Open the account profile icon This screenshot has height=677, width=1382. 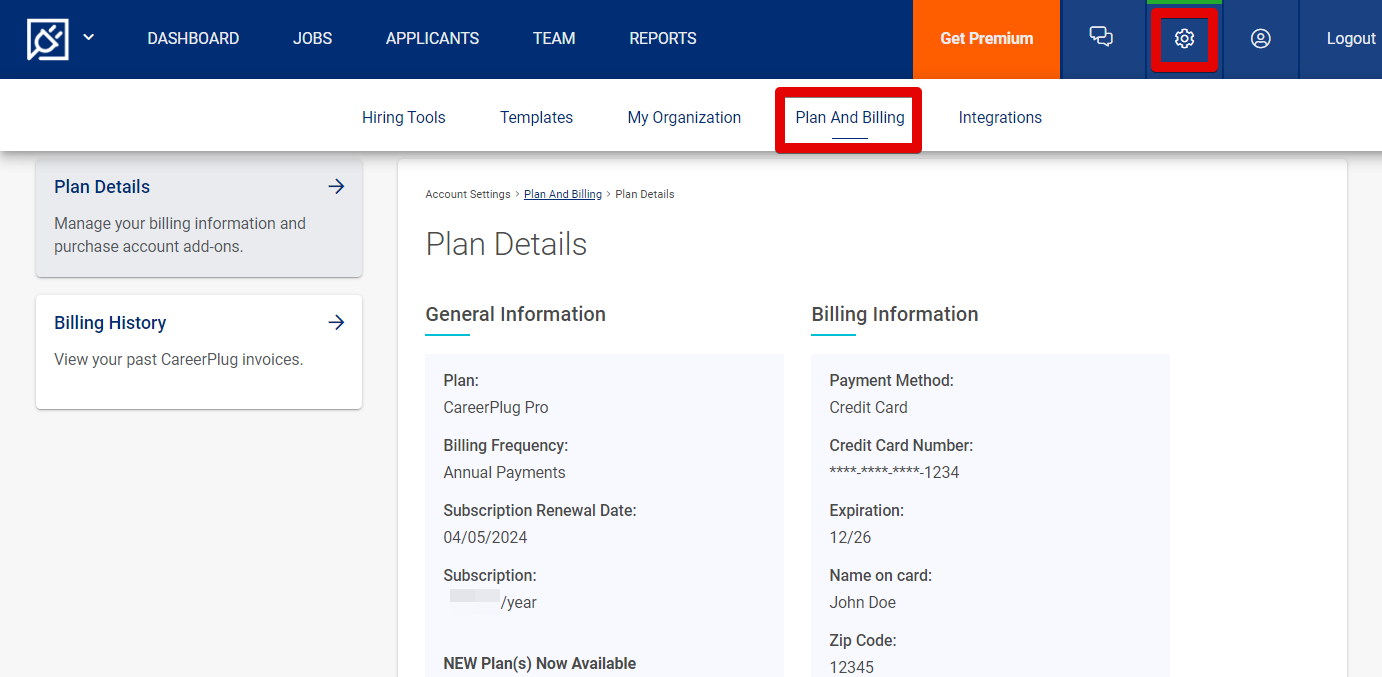1260,38
